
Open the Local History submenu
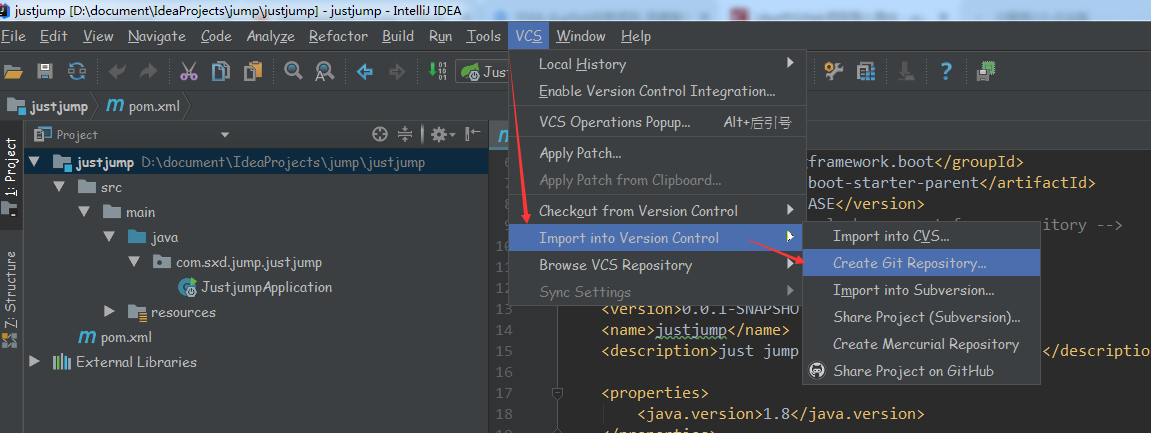(657, 64)
